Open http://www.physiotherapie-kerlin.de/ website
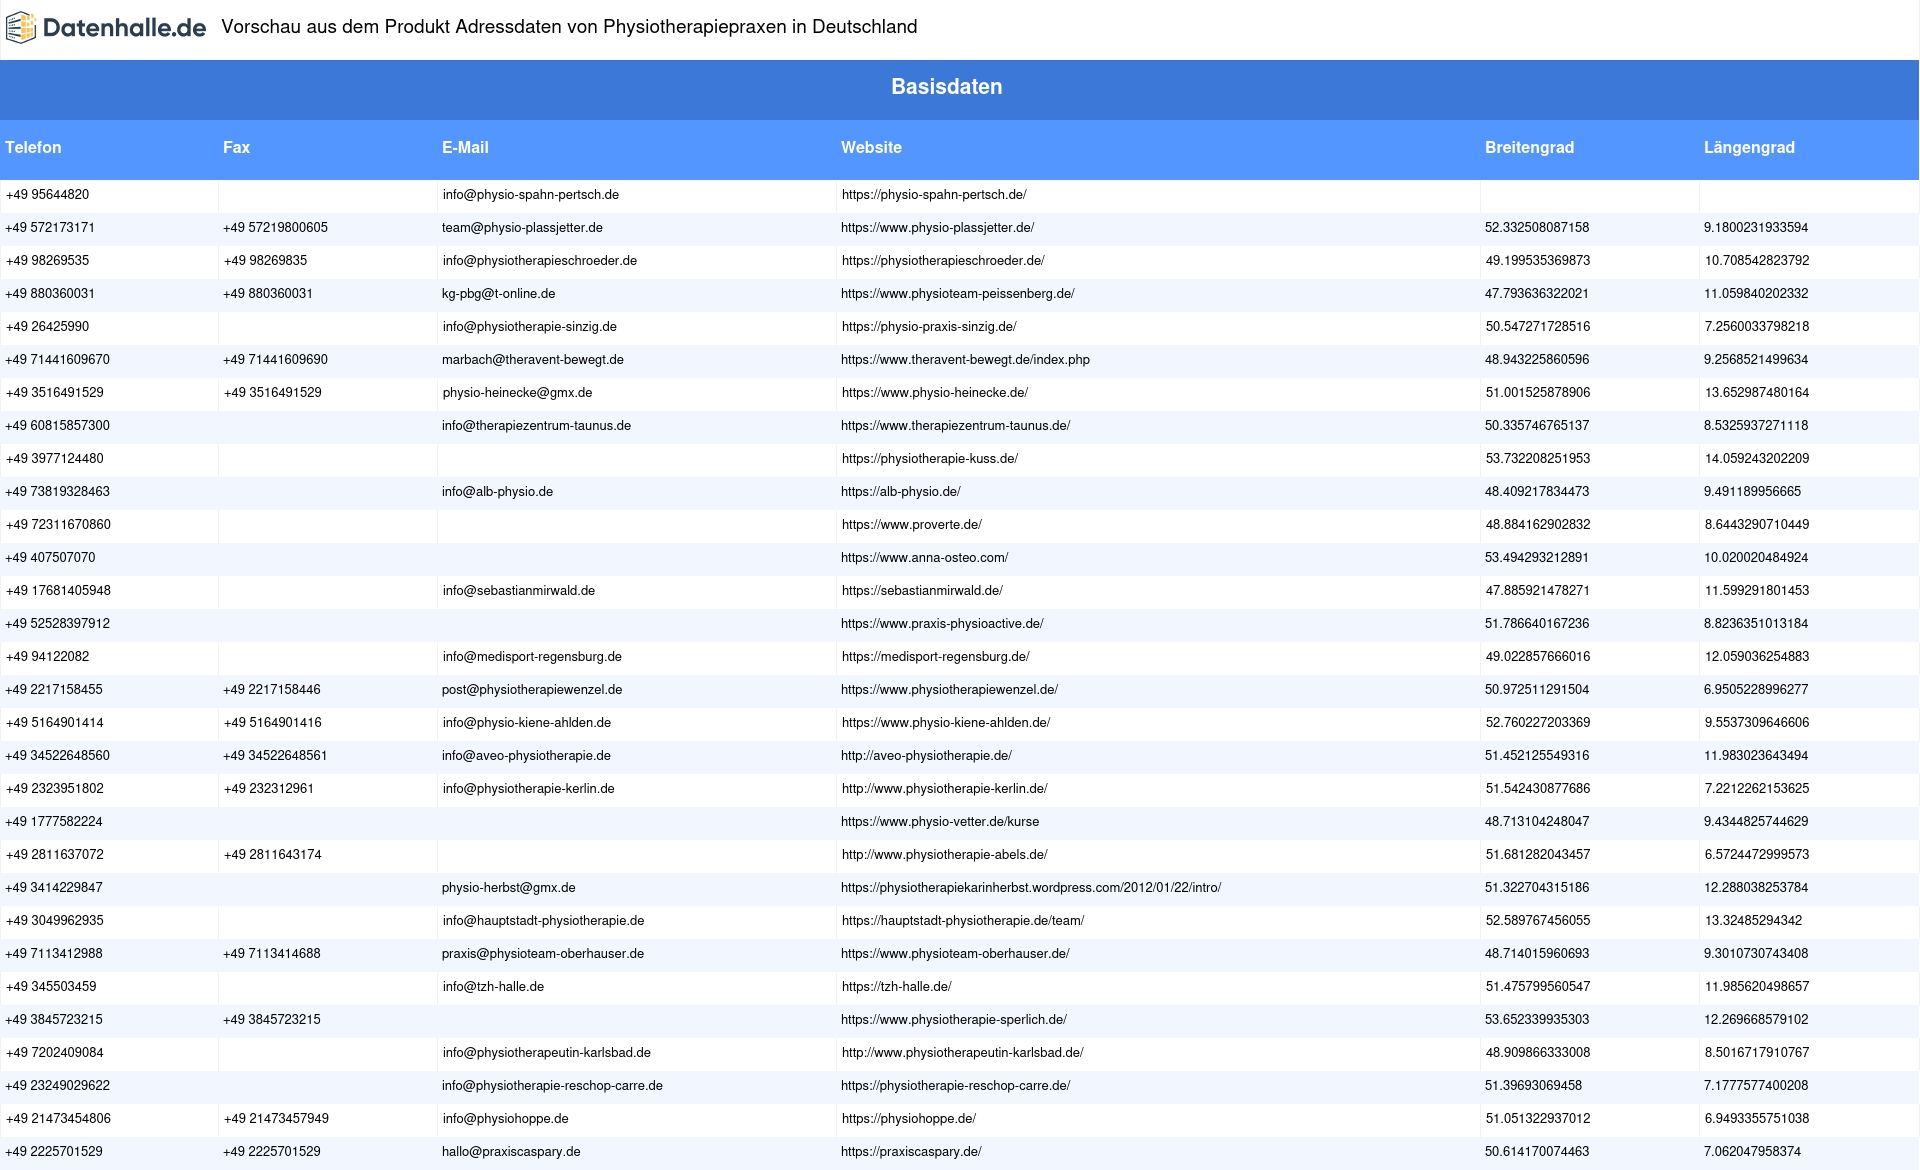Image resolution: width=1920 pixels, height=1170 pixels. pyautogui.click(x=945, y=789)
